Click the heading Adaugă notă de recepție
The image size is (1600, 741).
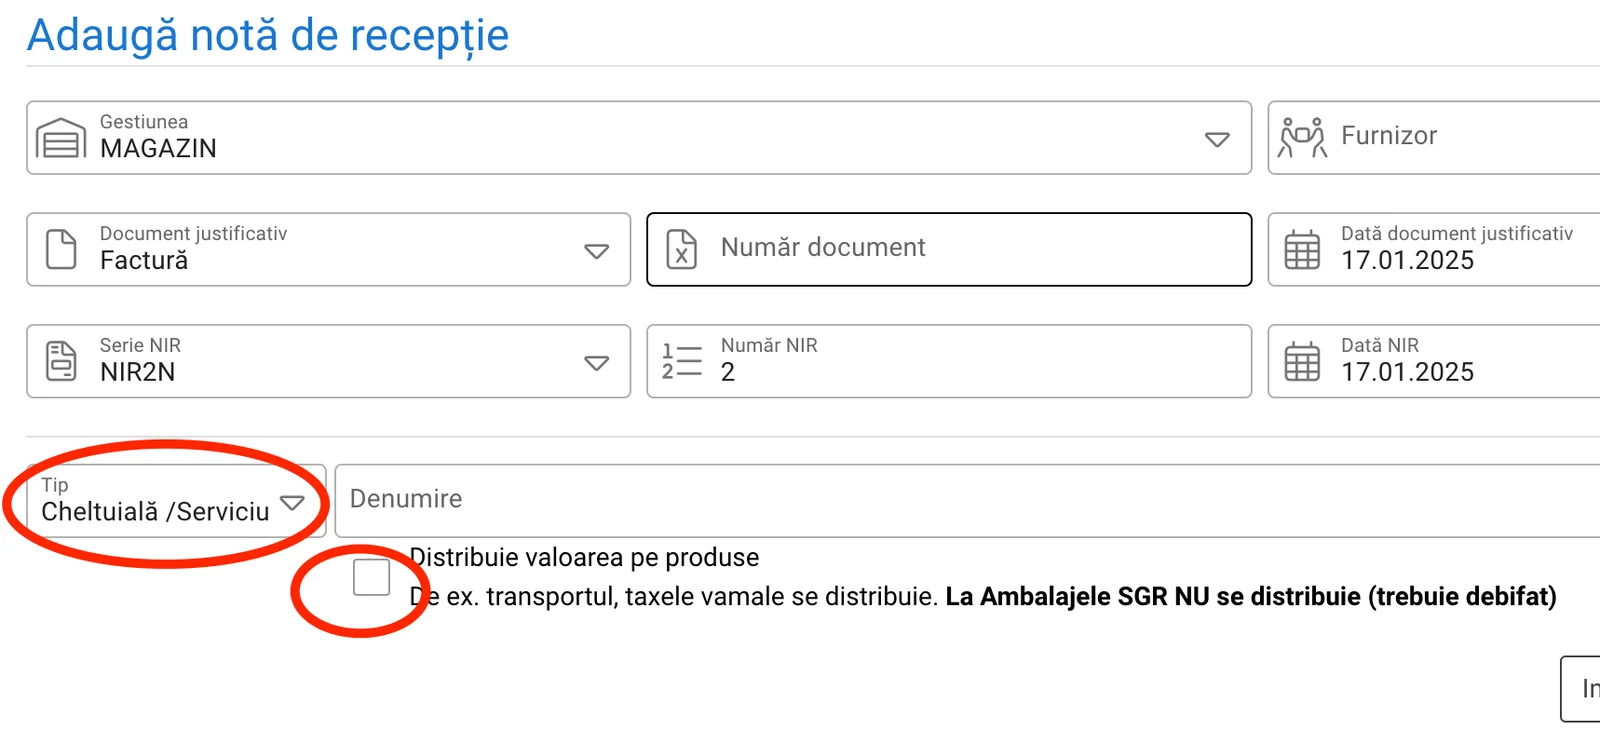click(x=268, y=36)
